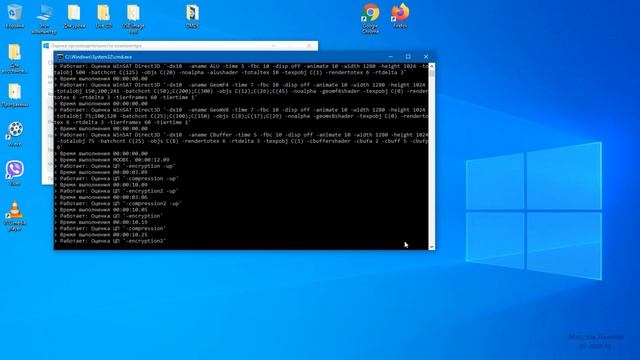Click the line ending '-compression2 -up'

tap(118, 203)
